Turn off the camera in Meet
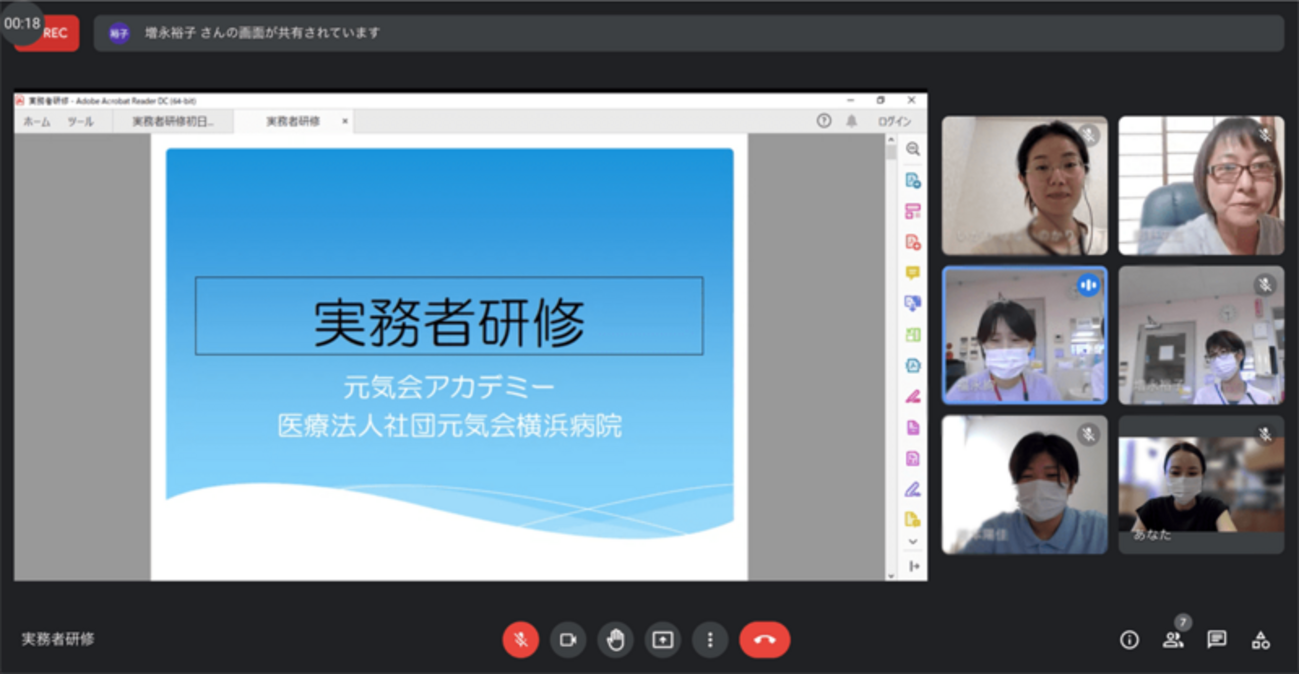 [568, 639]
